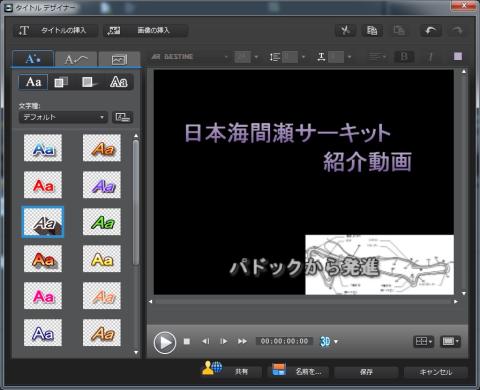Click the preset list scroll-up arrow
Viewport: 480px width, 390px height.
click(136, 136)
